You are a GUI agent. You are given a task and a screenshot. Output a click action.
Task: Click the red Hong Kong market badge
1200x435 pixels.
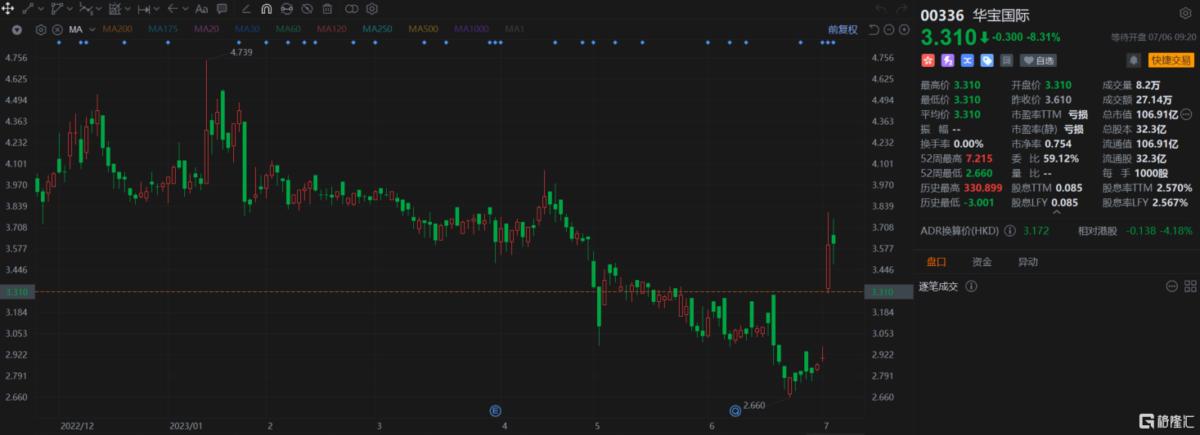[928, 60]
